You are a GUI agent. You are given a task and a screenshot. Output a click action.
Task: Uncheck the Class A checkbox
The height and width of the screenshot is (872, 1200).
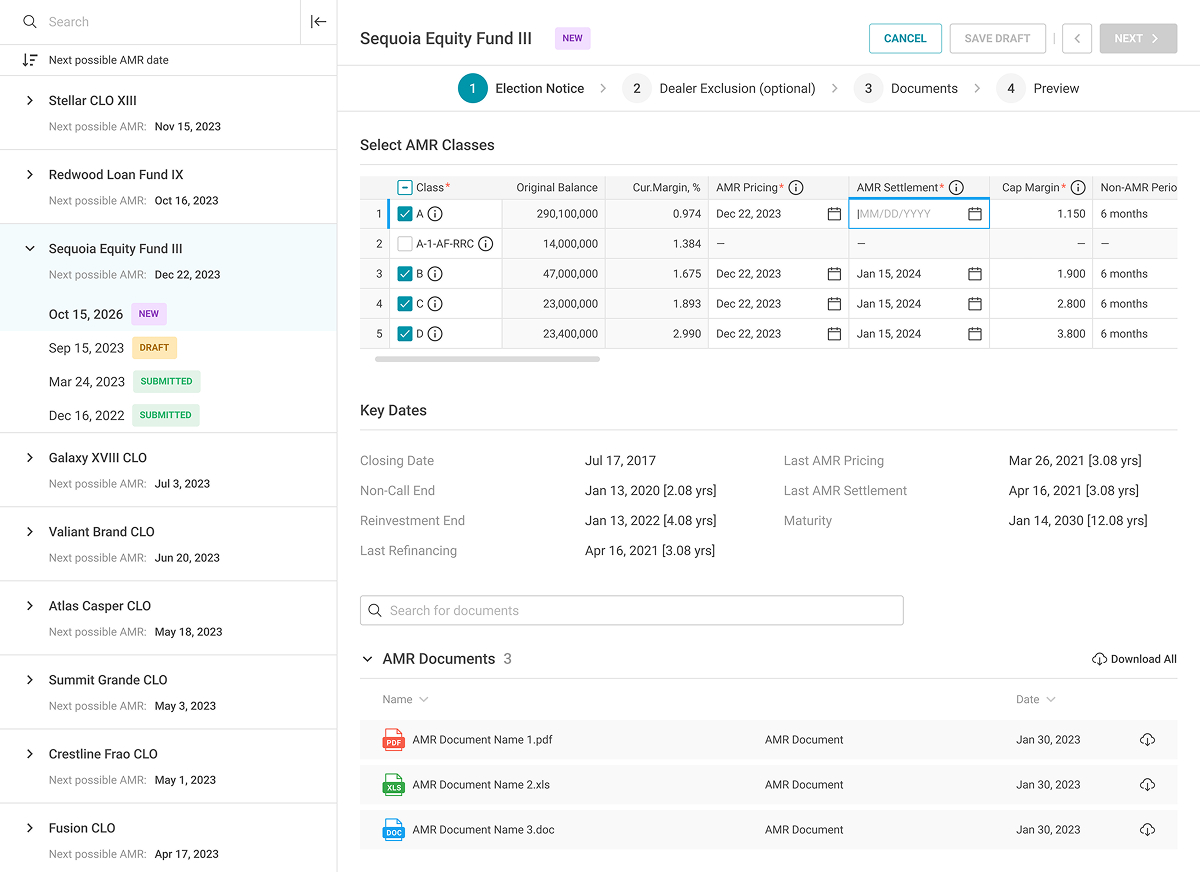click(405, 214)
